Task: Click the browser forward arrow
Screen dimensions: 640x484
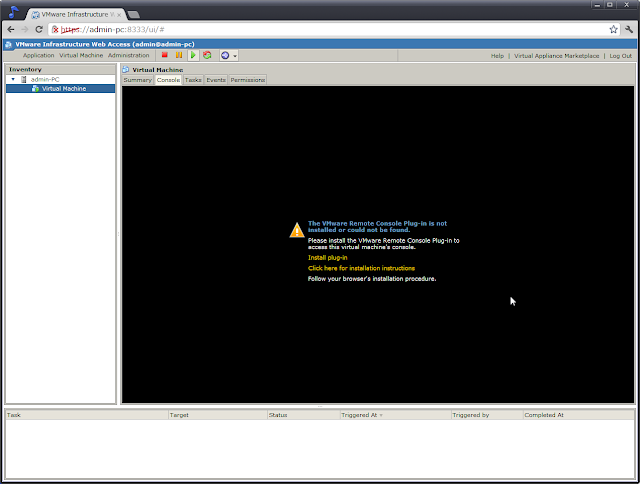Action: [x=25, y=29]
